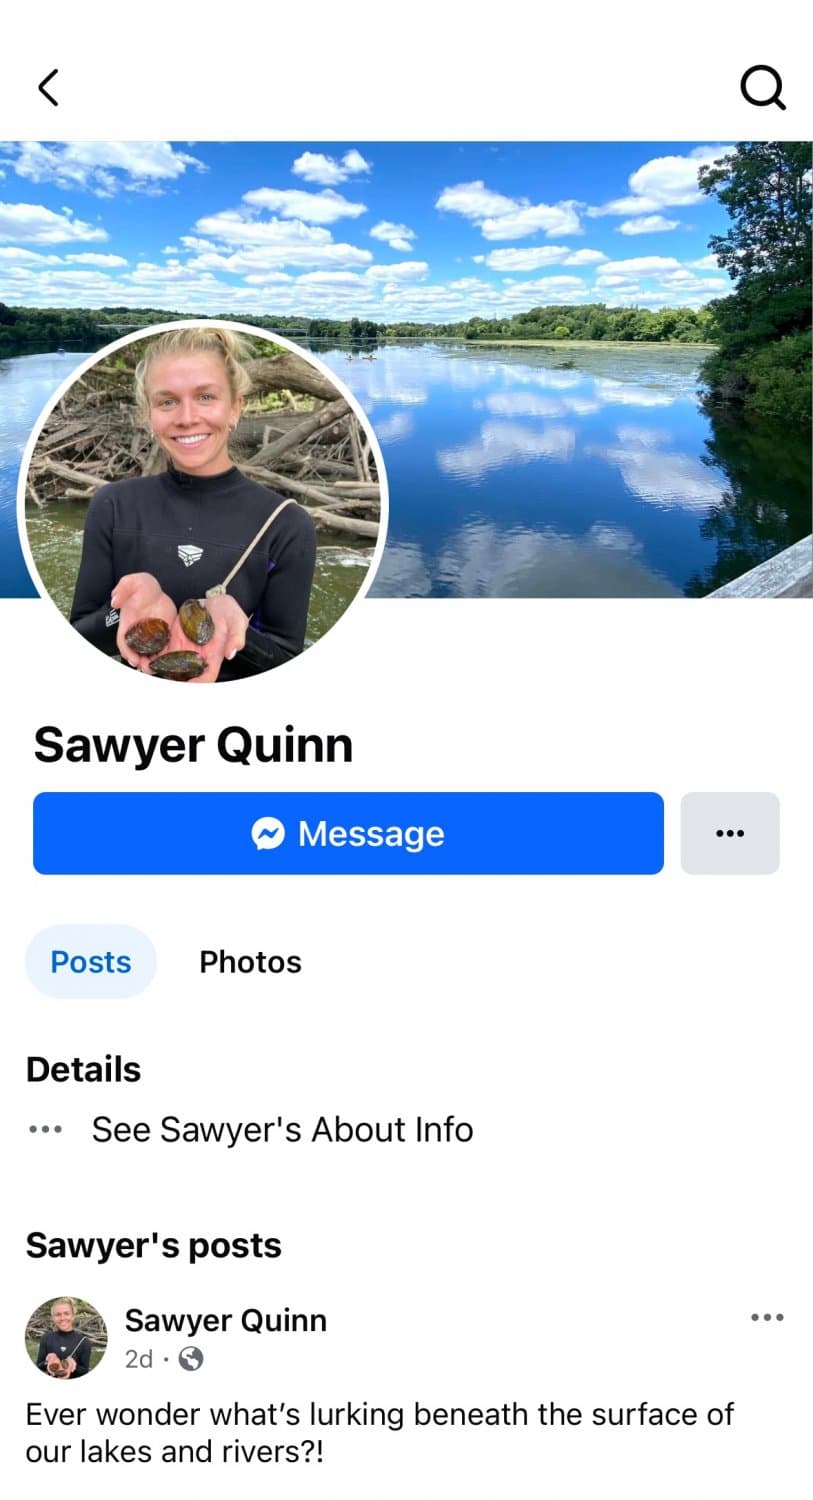Open search with the magnifying glass icon
813x1500 pixels.
tap(763, 88)
